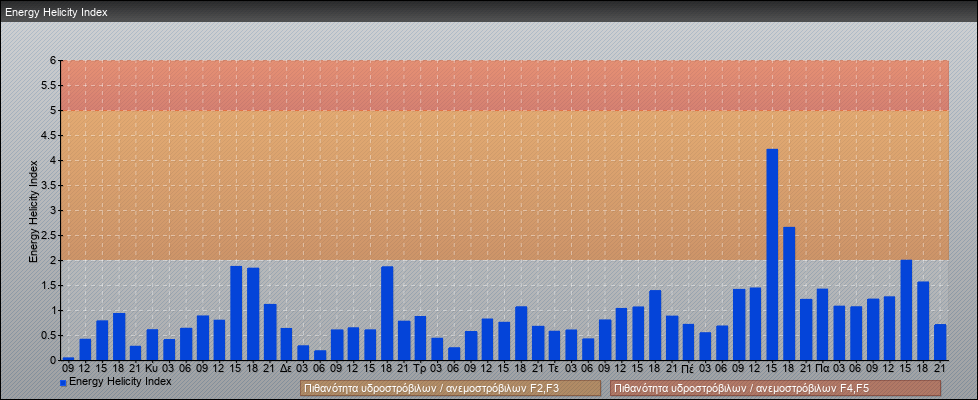The image size is (978, 400).
Task: Click the y-axis value 2
Action: pyautogui.click(x=53, y=260)
